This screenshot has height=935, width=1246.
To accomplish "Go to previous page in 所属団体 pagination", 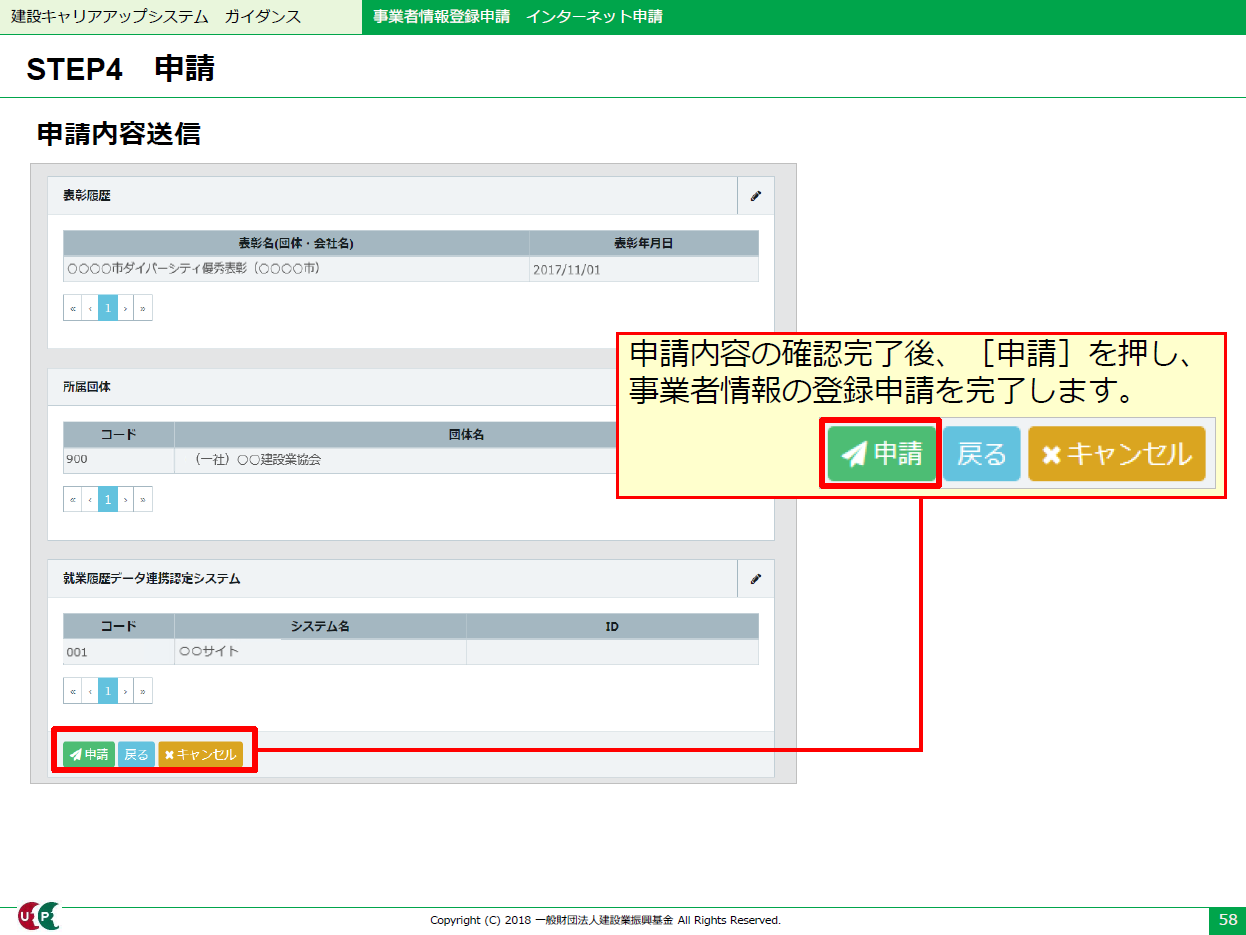I will tap(90, 499).
